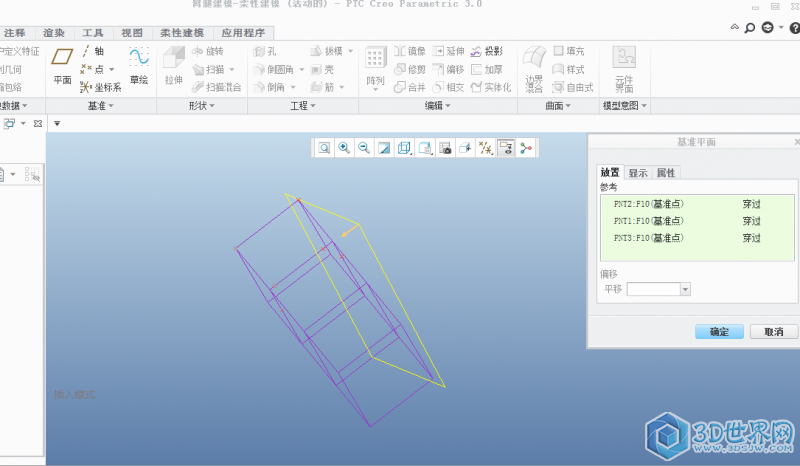
Task: Toggle annotation display icon in view toolbar
Action: click(x=506, y=148)
